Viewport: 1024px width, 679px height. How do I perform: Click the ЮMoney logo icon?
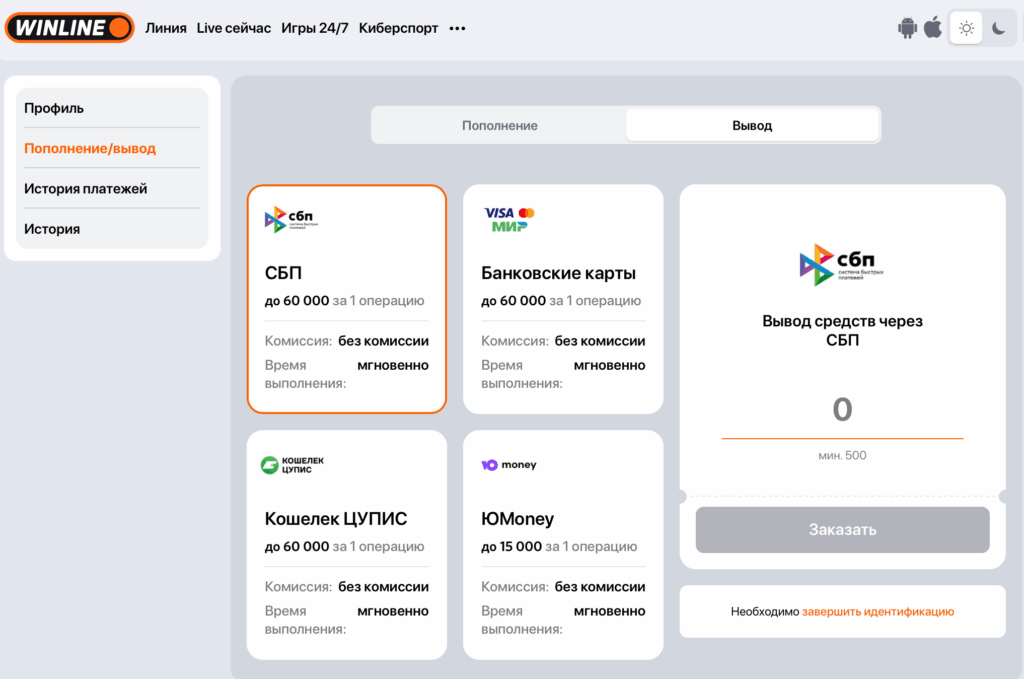pyautogui.click(x=509, y=465)
